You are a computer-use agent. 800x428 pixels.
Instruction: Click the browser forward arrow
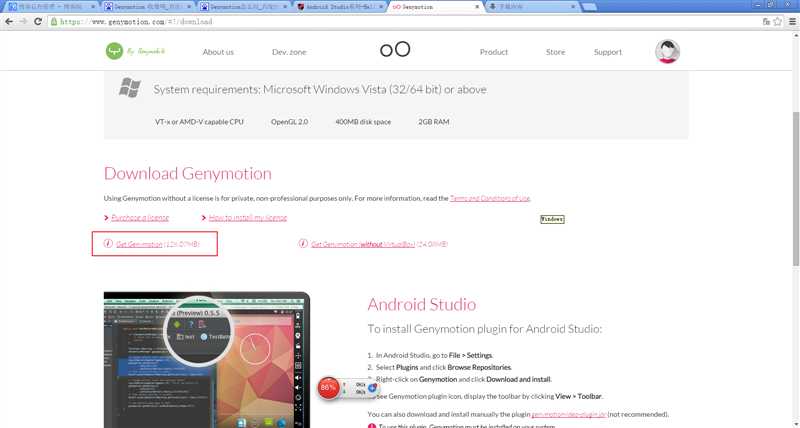pyautogui.click(x=23, y=21)
